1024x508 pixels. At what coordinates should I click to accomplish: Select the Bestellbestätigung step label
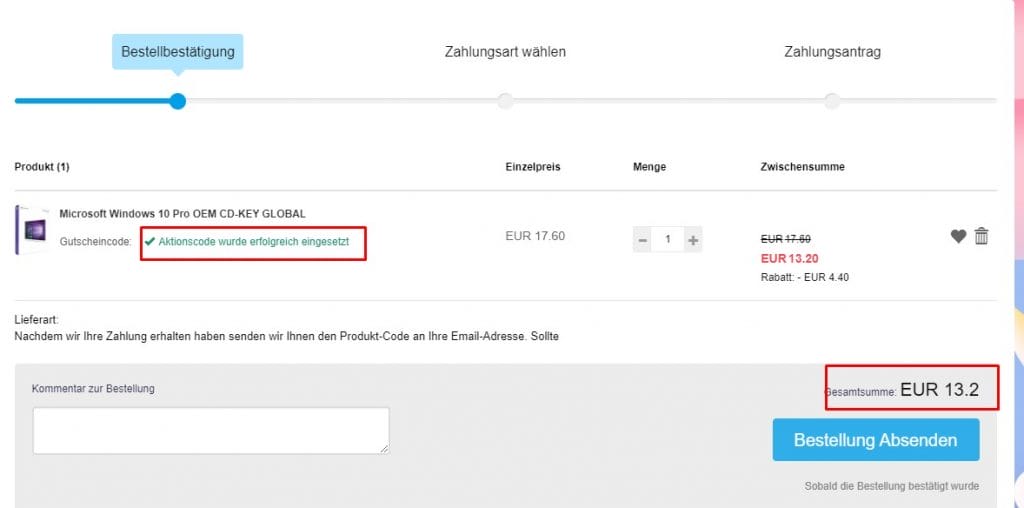point(177,51)
